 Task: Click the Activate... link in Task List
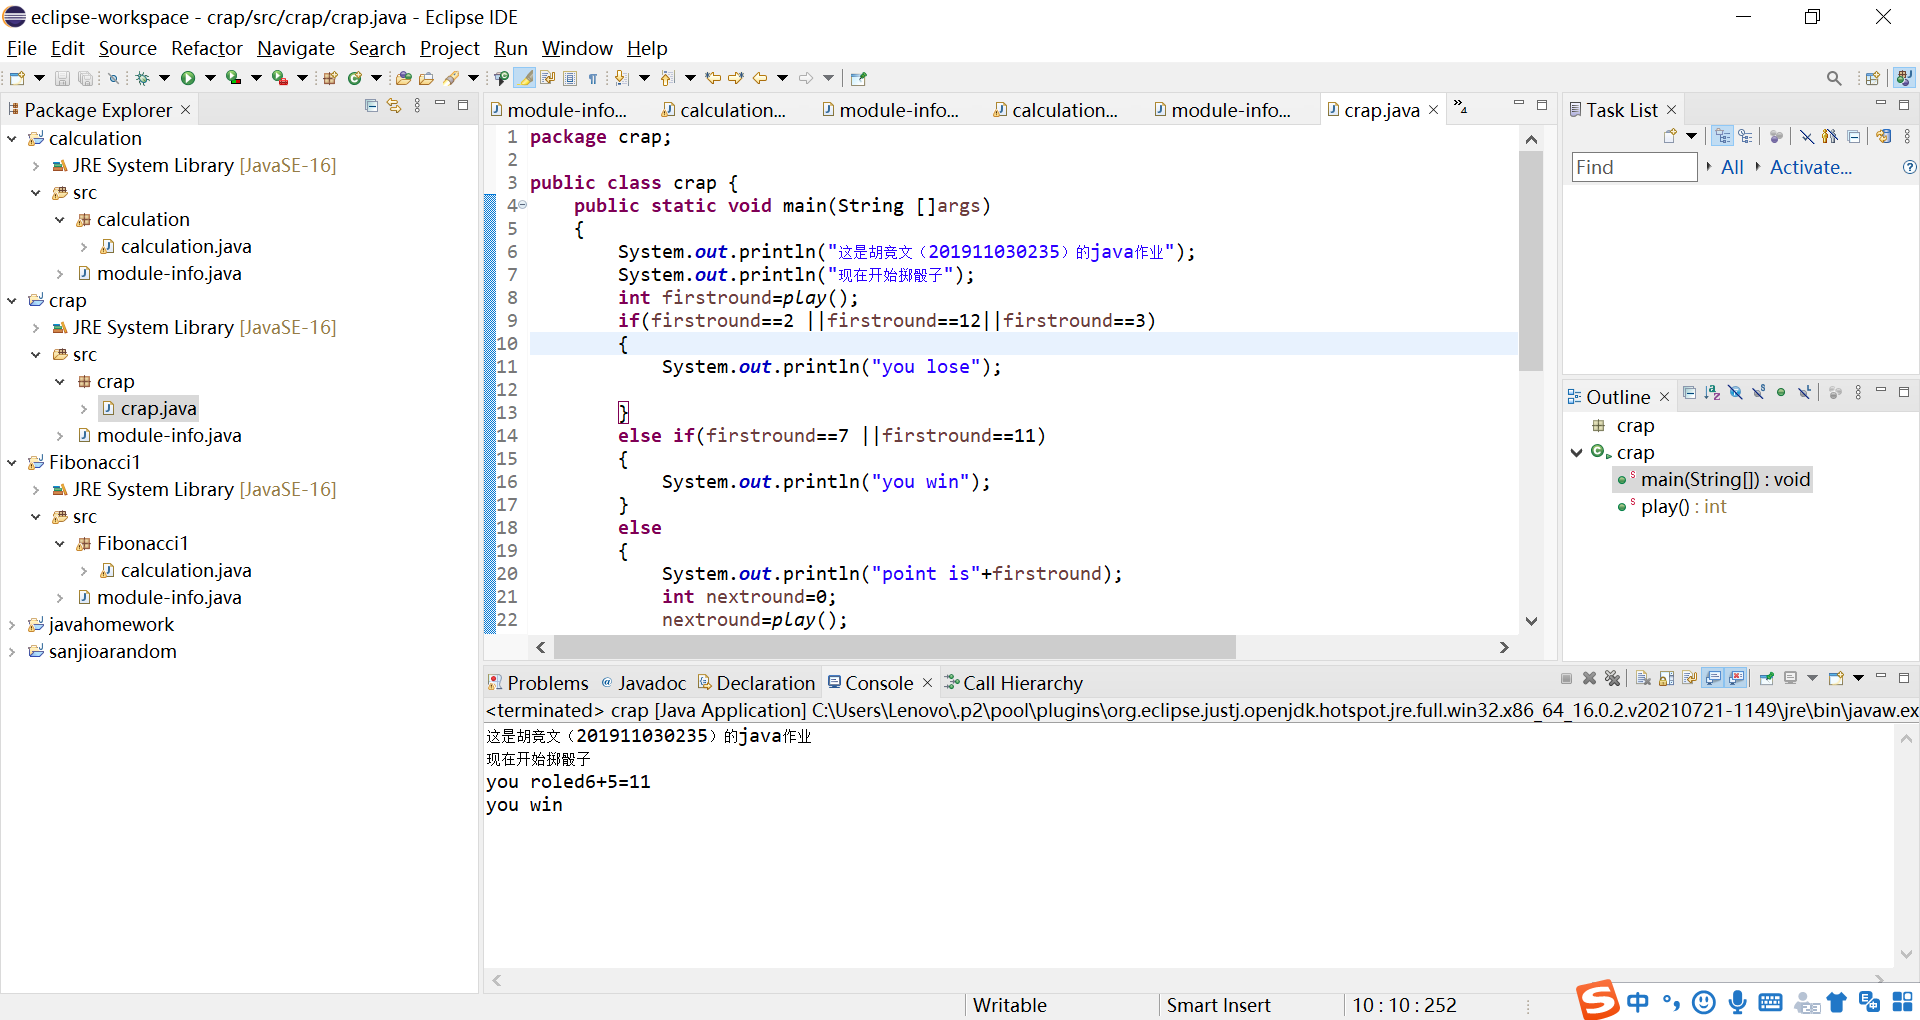1811,168
